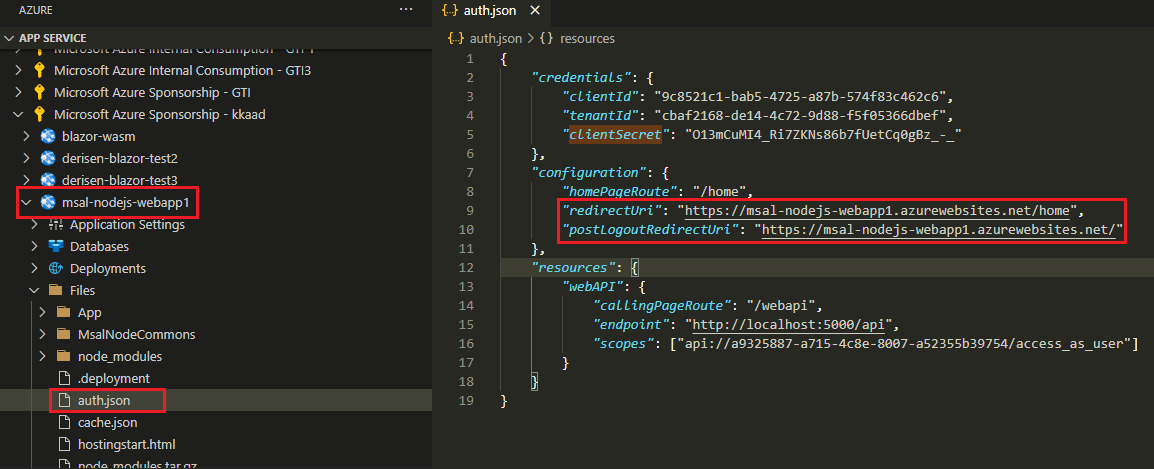Click the derisen-blazor-test3 web app icon
1154x469 pixels.
tap(49, 180)
